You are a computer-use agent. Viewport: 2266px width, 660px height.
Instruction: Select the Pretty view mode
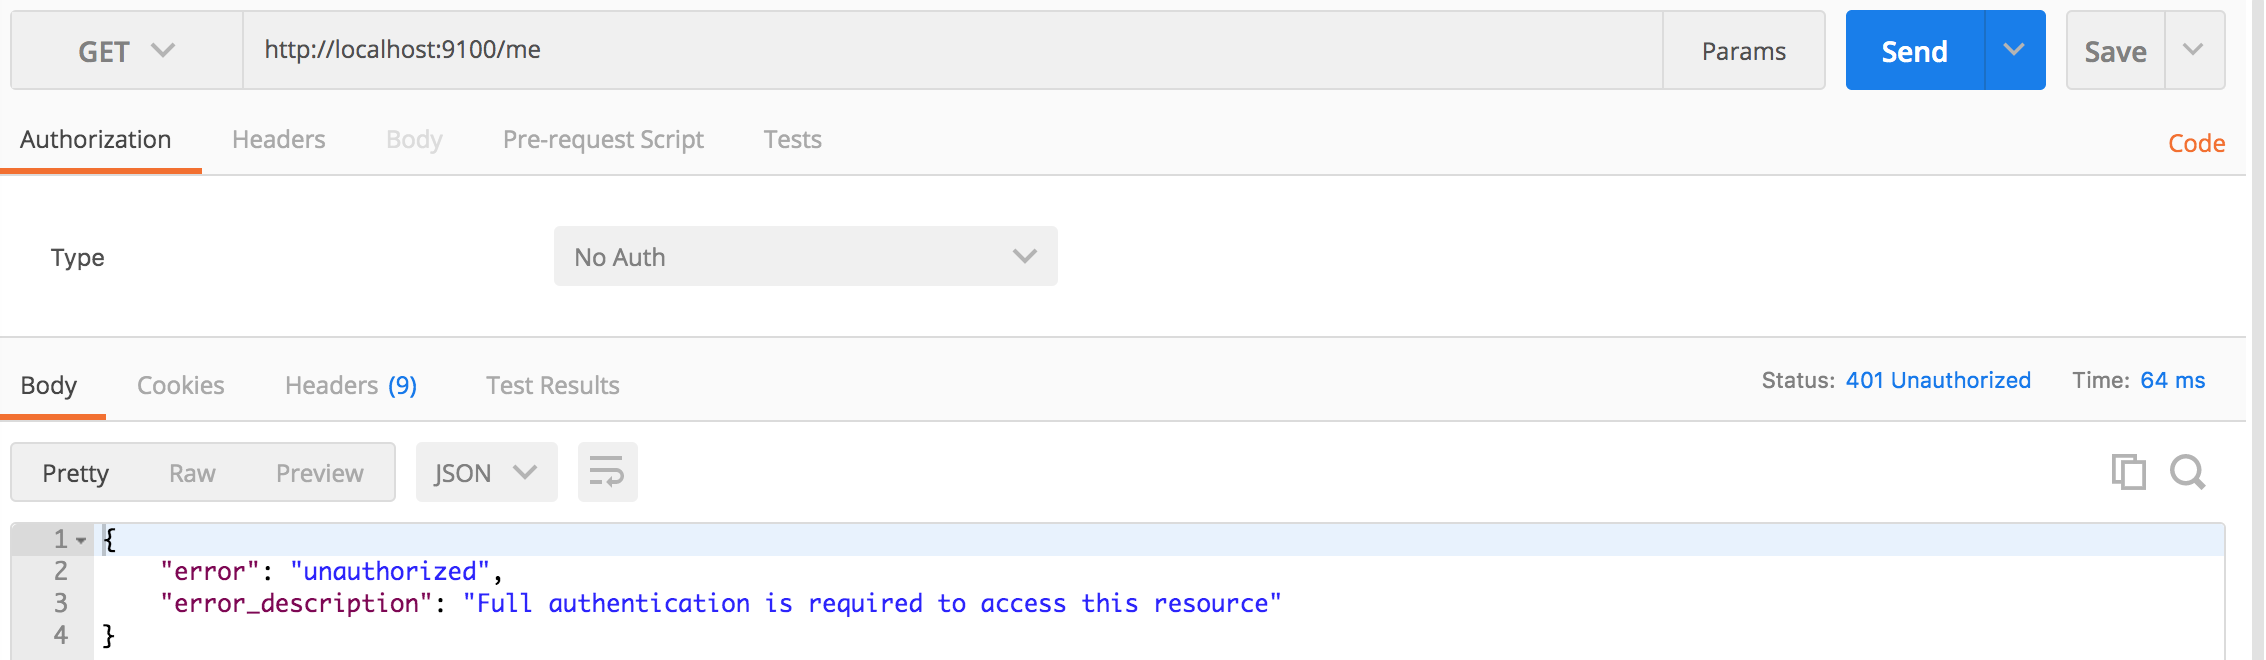pyautogui.click(x=75, y=472)
